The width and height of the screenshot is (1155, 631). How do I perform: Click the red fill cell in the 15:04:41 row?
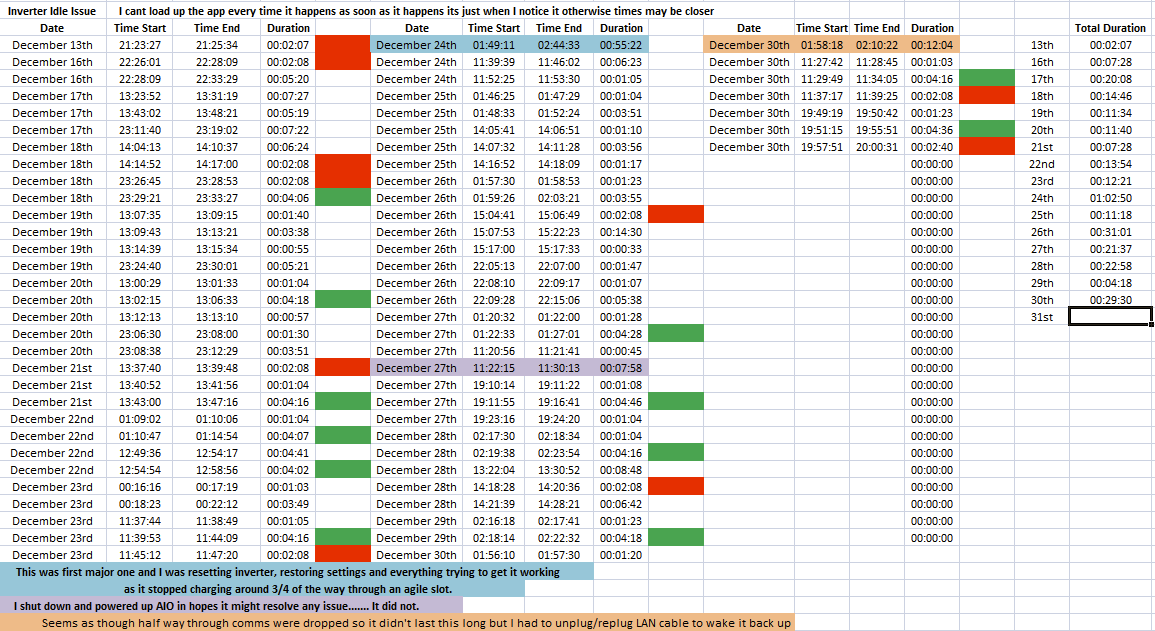click(675, 215)
